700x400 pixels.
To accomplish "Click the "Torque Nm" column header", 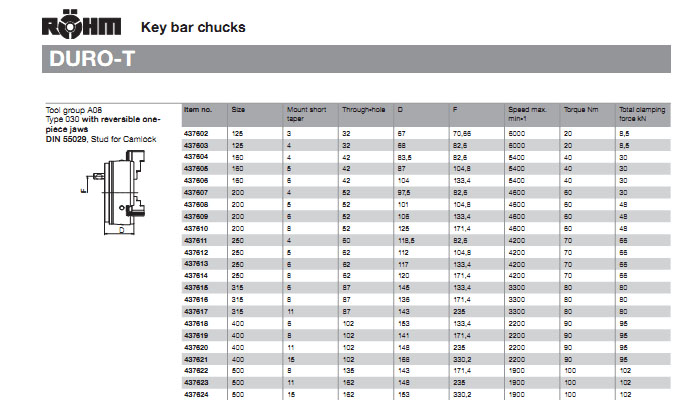I will (580, 108).
